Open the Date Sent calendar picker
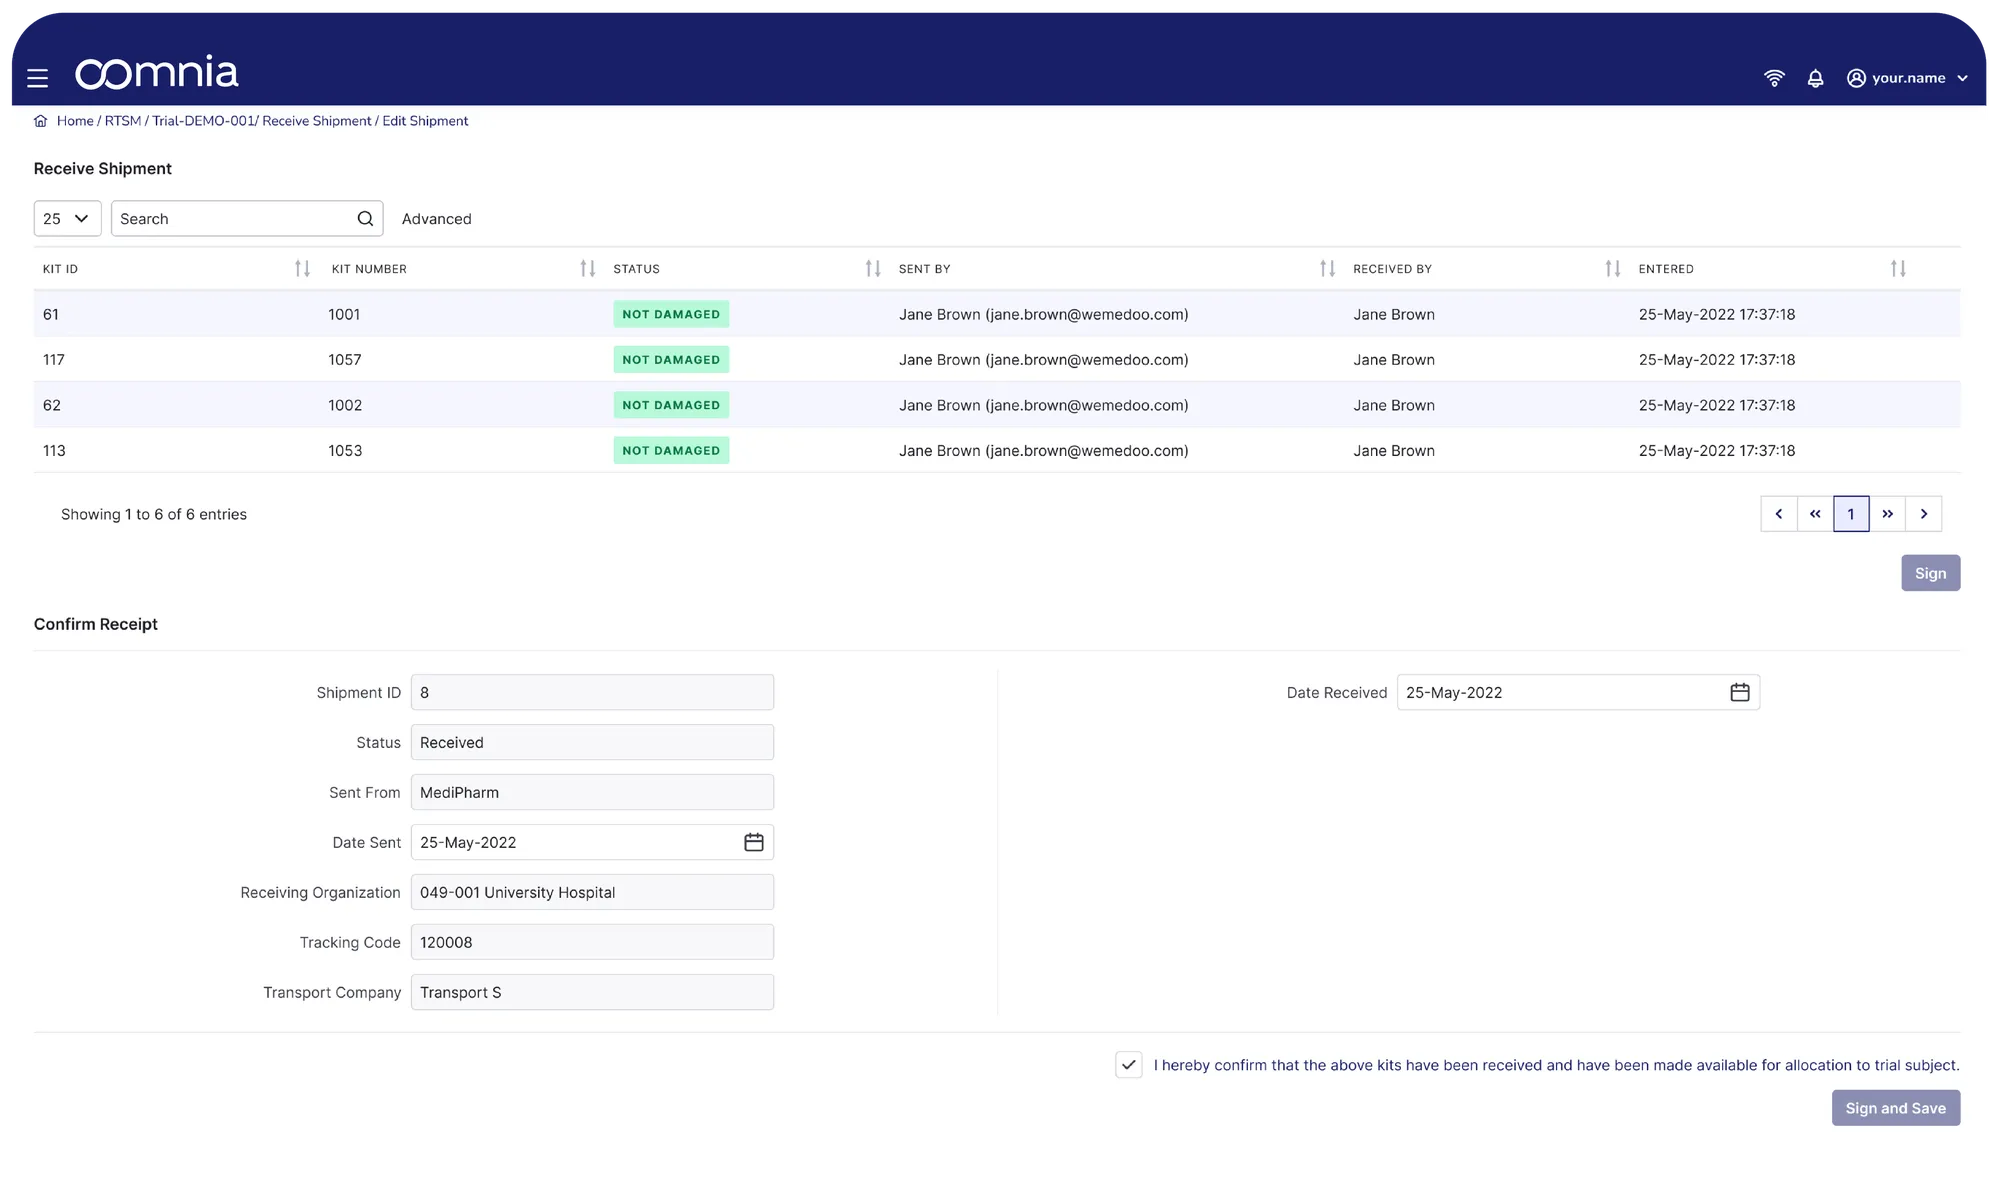 tap(753, 842)
